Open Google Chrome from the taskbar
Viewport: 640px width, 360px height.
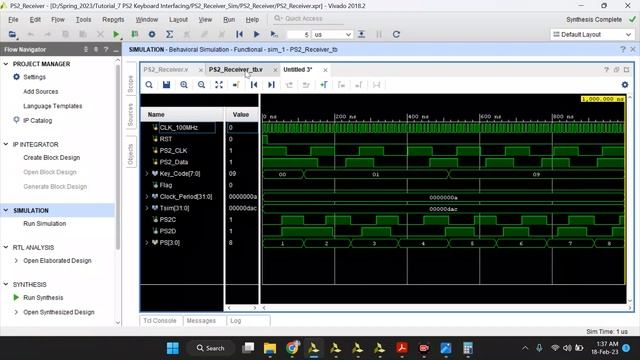click(x=292, y=348)
